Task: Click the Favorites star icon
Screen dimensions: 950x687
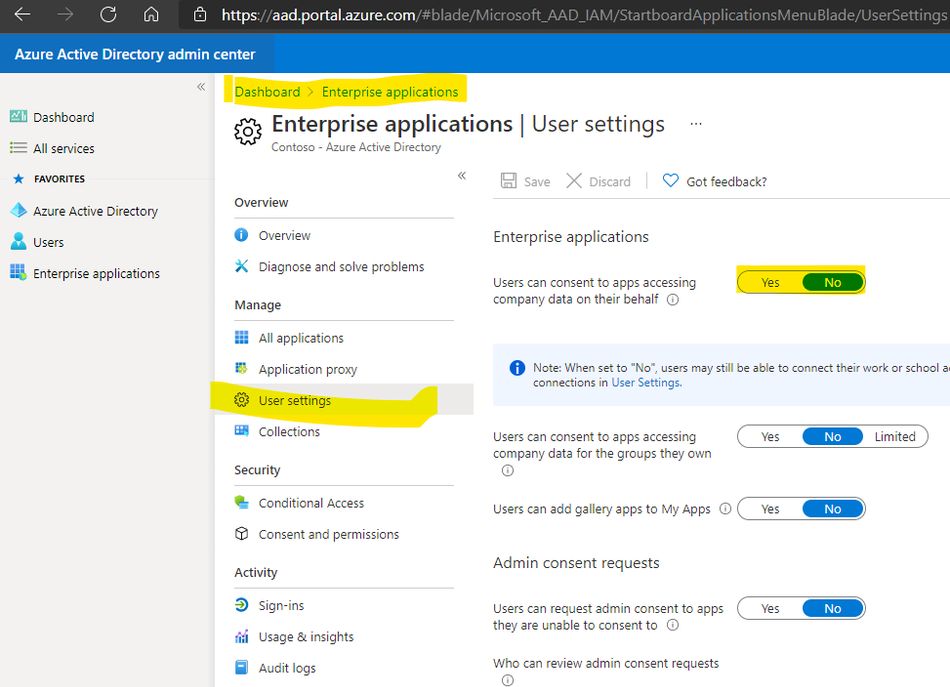Action: pos(18,179)
